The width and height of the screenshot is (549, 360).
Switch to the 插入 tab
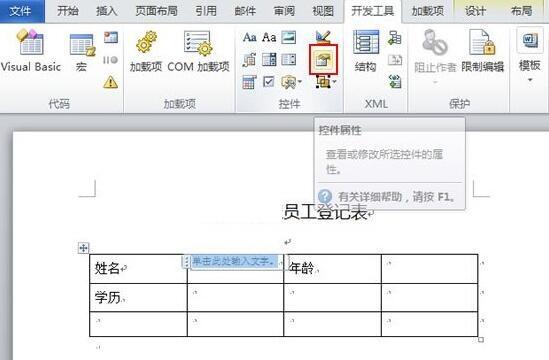[106, 11]
